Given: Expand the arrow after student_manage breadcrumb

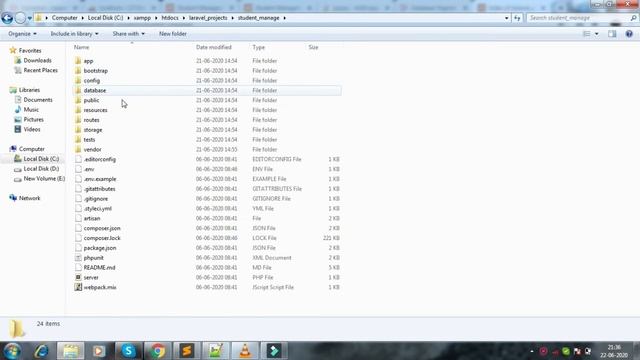Looking at the screenshot, I should tap(284, 18).
